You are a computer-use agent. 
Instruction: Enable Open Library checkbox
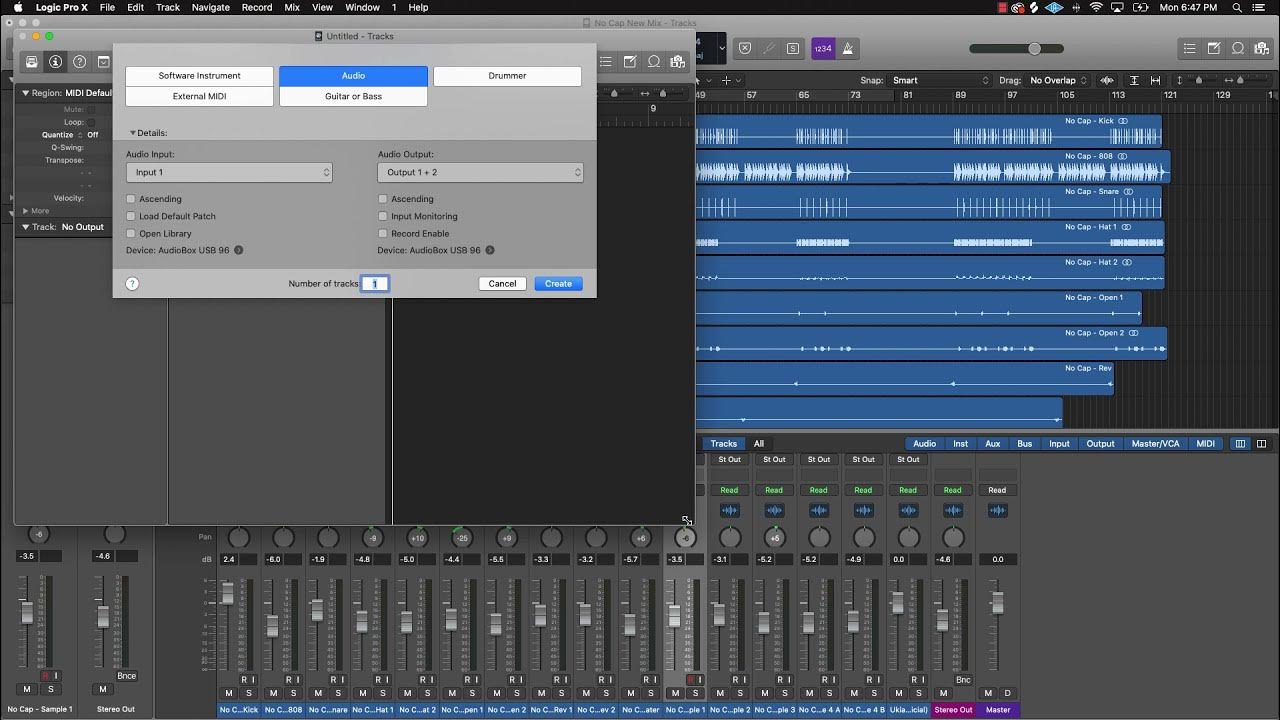[x=130, y=234]
